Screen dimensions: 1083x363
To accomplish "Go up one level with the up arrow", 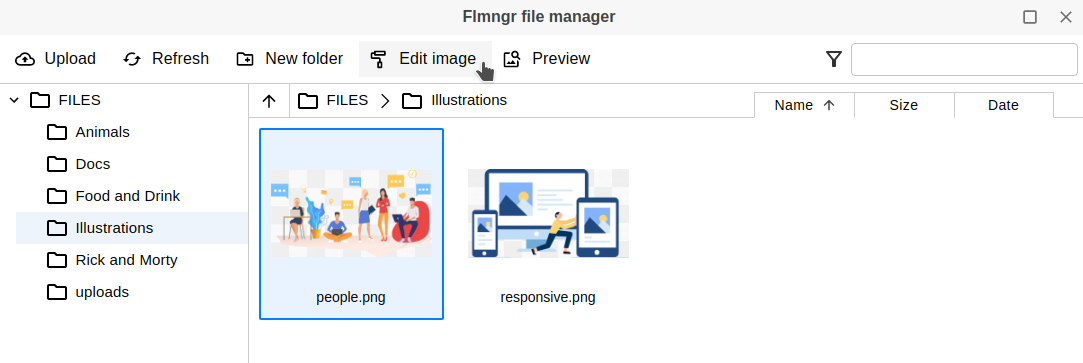I will tap(269, 101).
